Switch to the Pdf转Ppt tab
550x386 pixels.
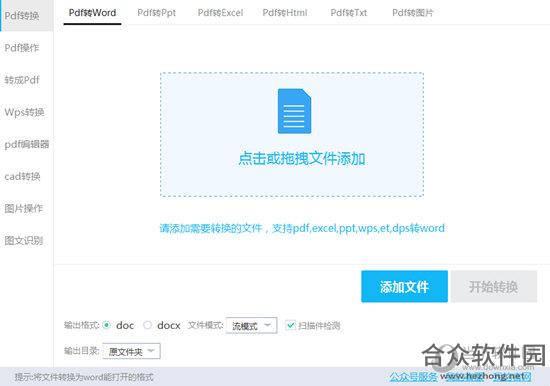click(156, 13)
